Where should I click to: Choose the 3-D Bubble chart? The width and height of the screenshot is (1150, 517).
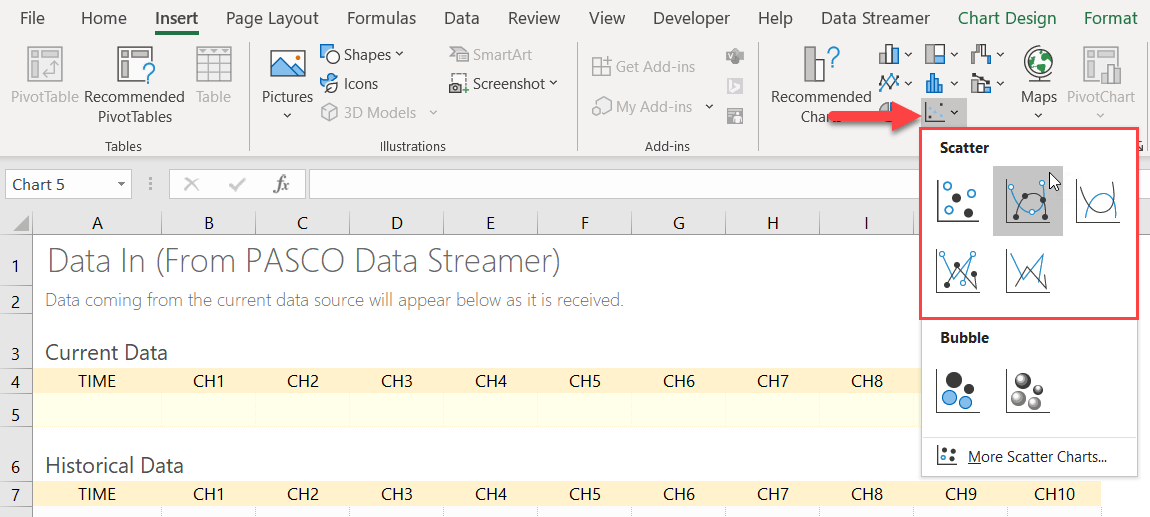pos(1027,390)
